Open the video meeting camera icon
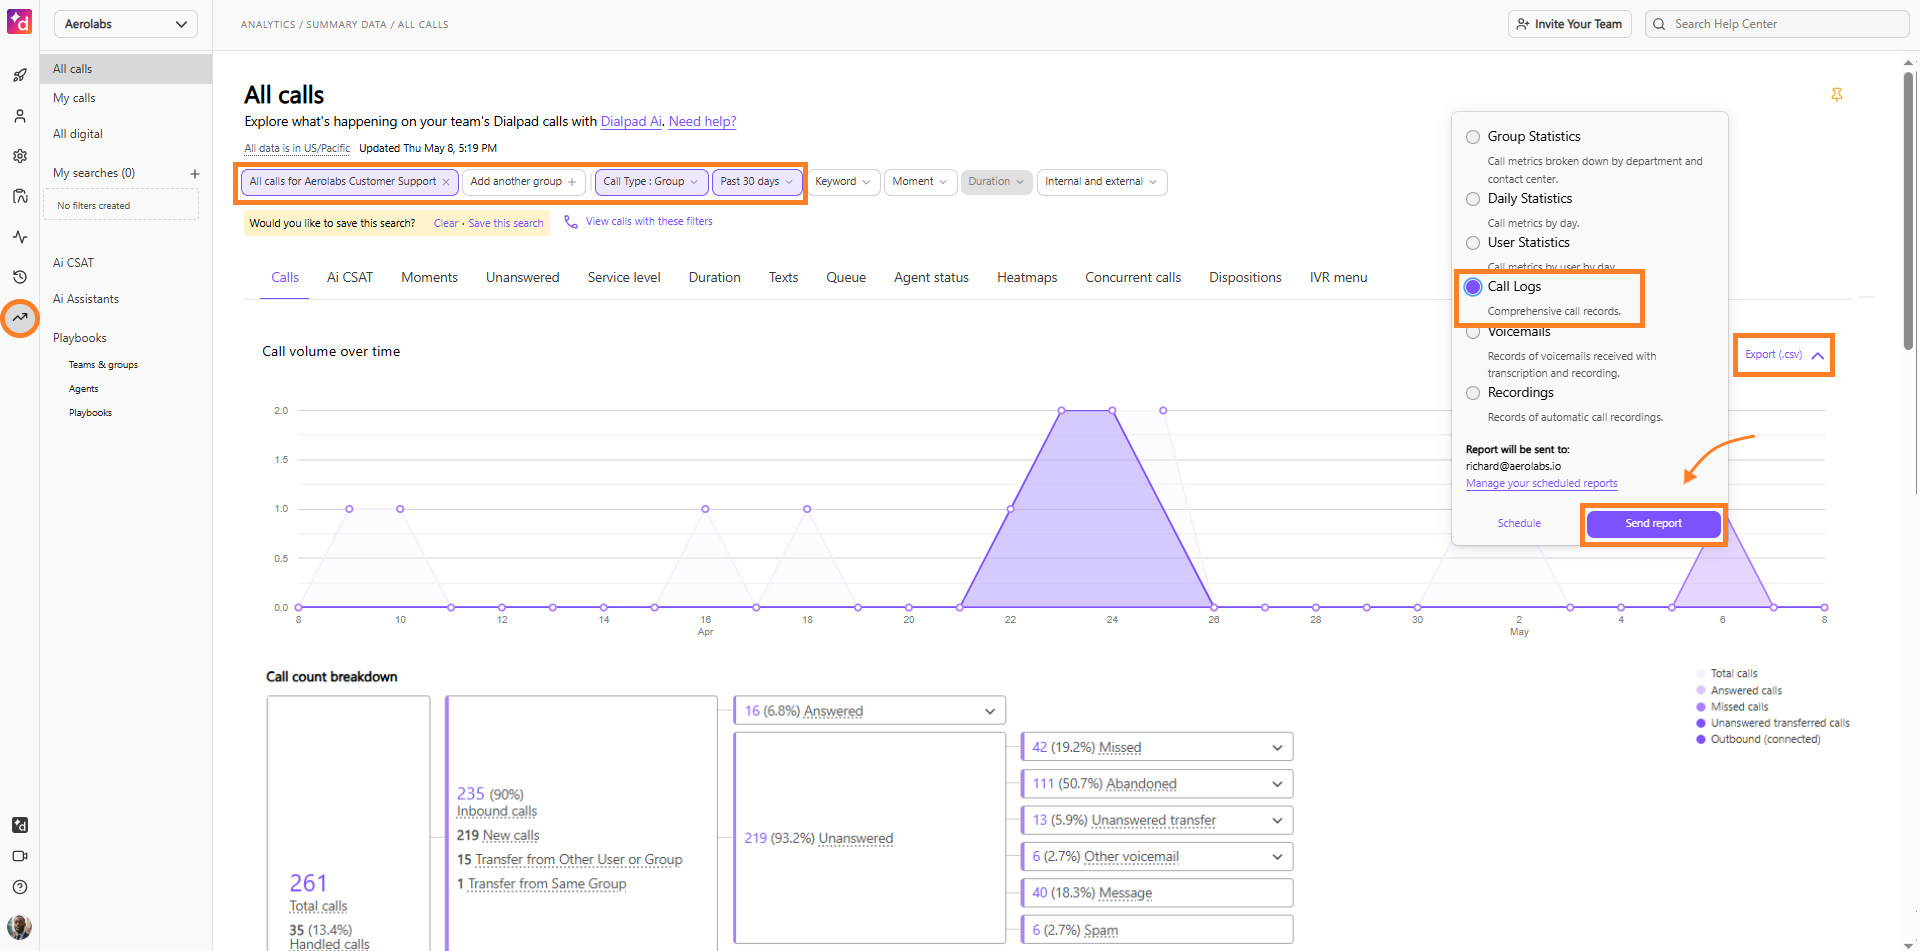 click(20, 856)
